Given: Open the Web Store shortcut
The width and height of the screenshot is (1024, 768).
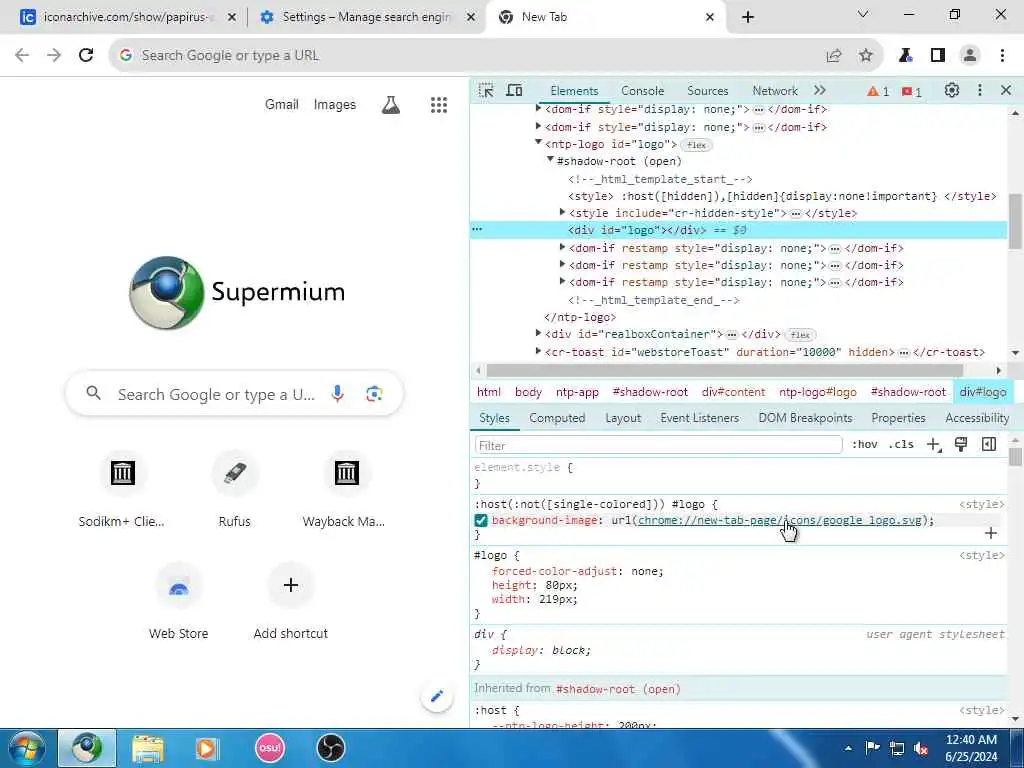Looking at the screenshot, I should click(x=178, y=601).
